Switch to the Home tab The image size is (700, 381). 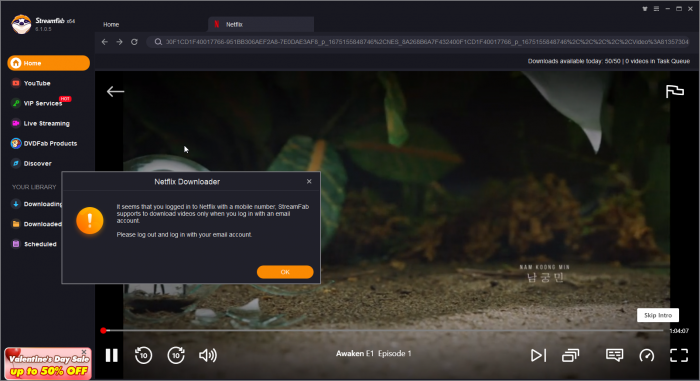[x=111, y=25]
